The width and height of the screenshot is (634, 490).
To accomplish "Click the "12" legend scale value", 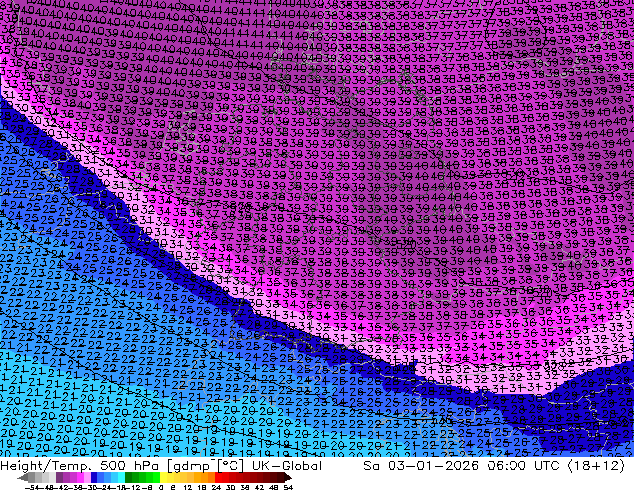I will (x=188, y=487).
